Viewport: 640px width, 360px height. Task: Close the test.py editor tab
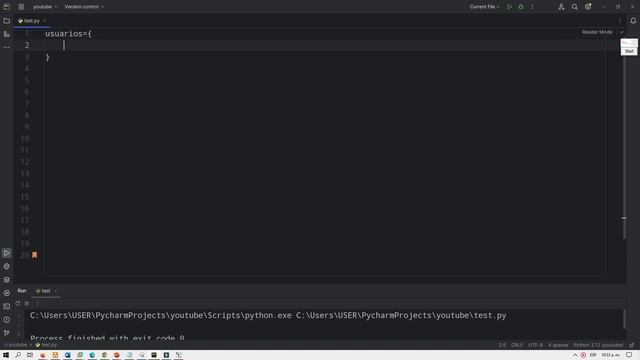pyautogui.click(x=44, y=21)
